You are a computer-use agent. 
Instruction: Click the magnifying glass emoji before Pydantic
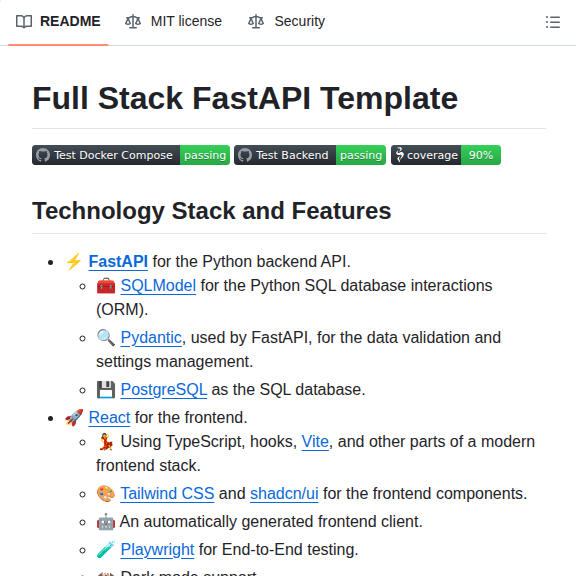(x=106, y=338)
